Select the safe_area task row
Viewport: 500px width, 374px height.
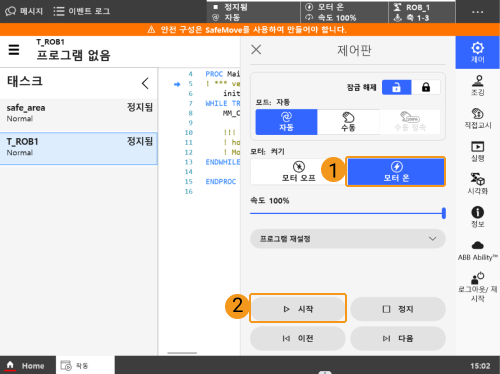pyautogui.click(x=79, y=113)
